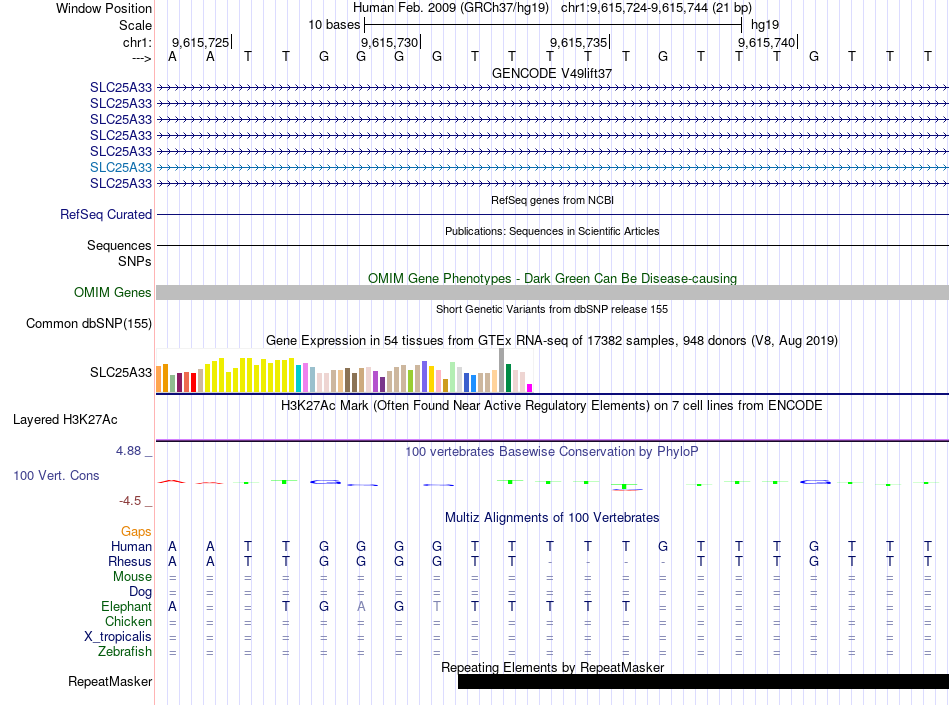The image size is (950, 705).
Task: Click the Publications: Sequences in Scientific Articles title
Action: tap(552, 231)
